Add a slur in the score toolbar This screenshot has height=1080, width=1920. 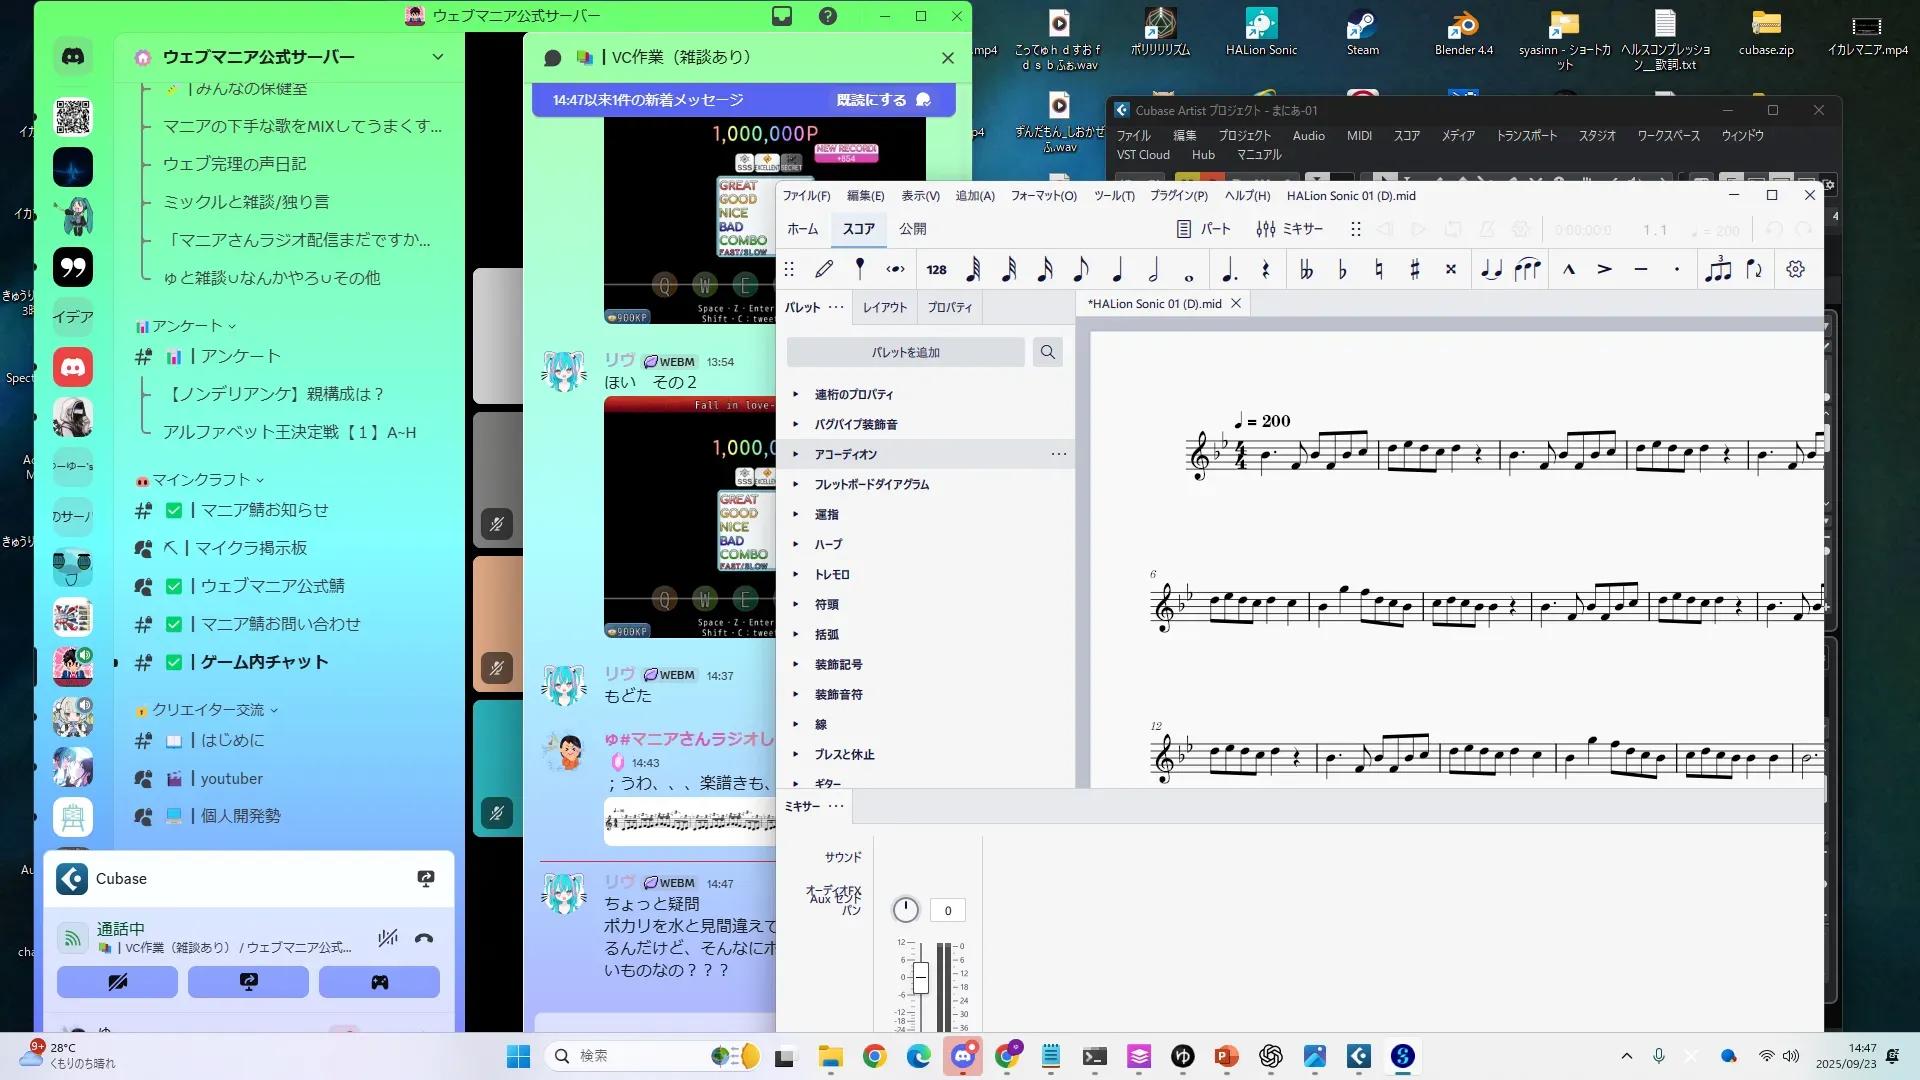pyautogui.click(x=1527, y=269)
